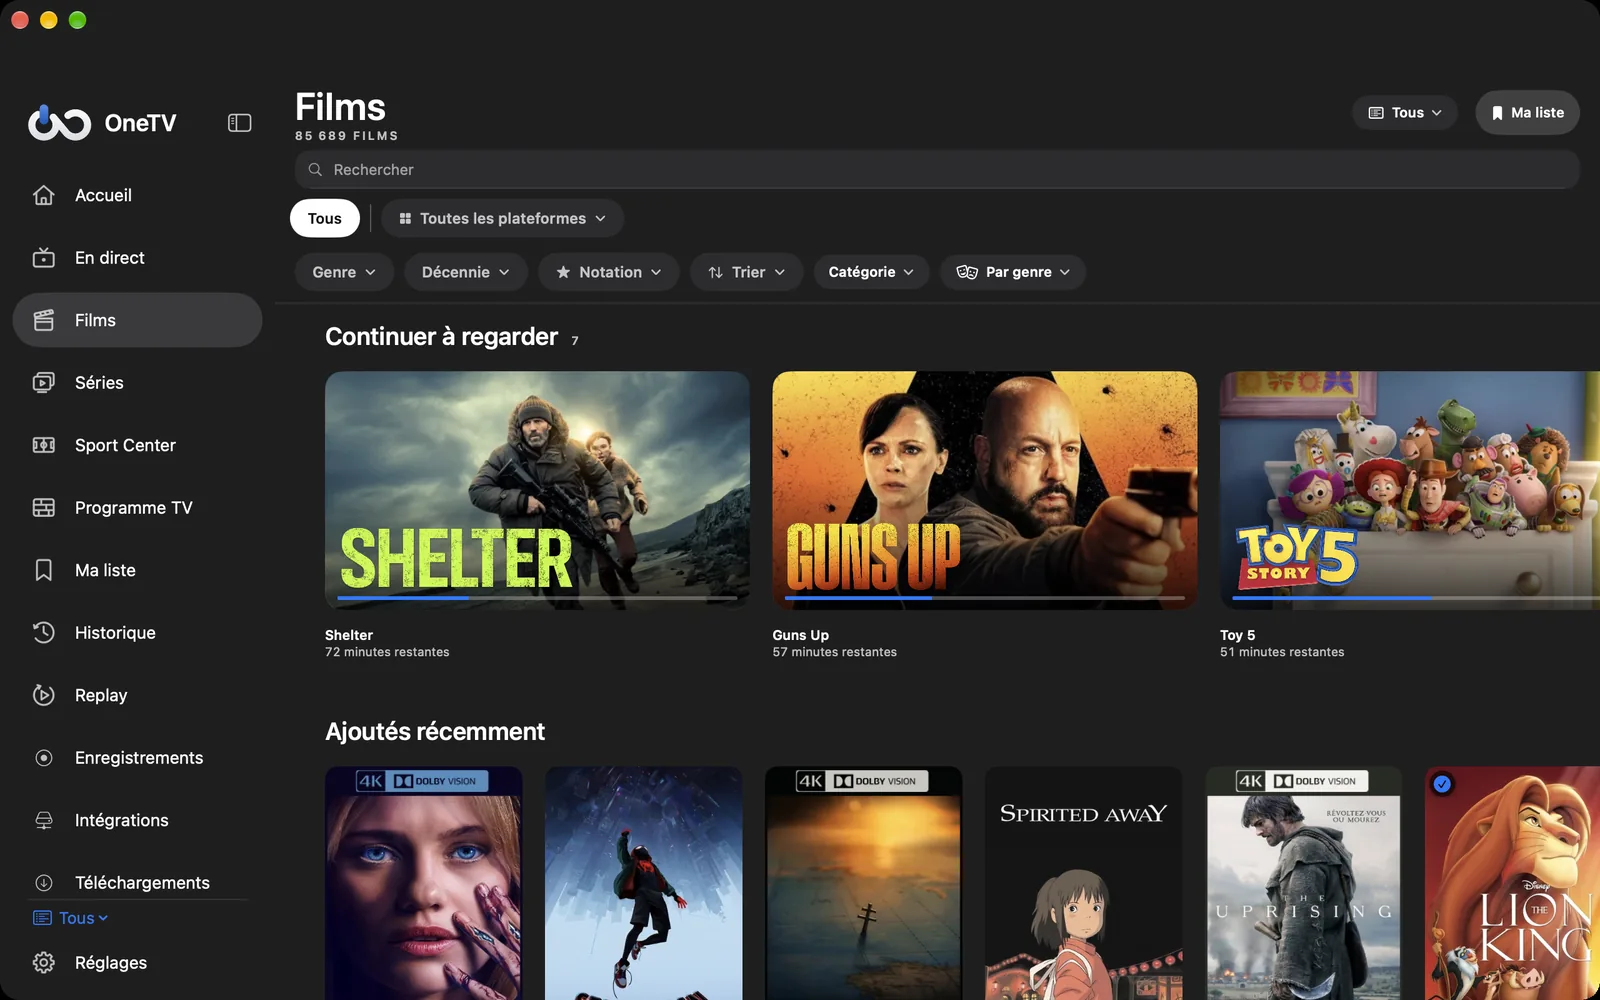
Task: Open Téléchargements label in sidebar
Action: click(142, 883)
